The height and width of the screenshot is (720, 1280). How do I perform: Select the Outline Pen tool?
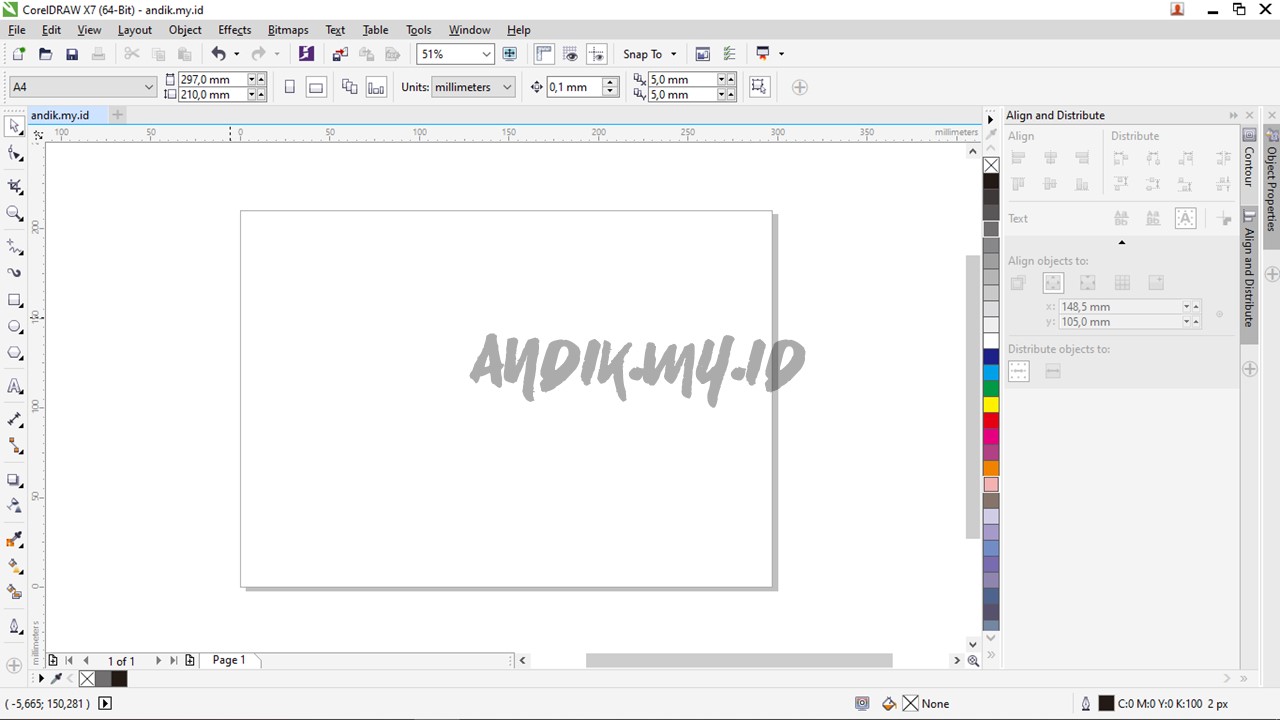14,626
